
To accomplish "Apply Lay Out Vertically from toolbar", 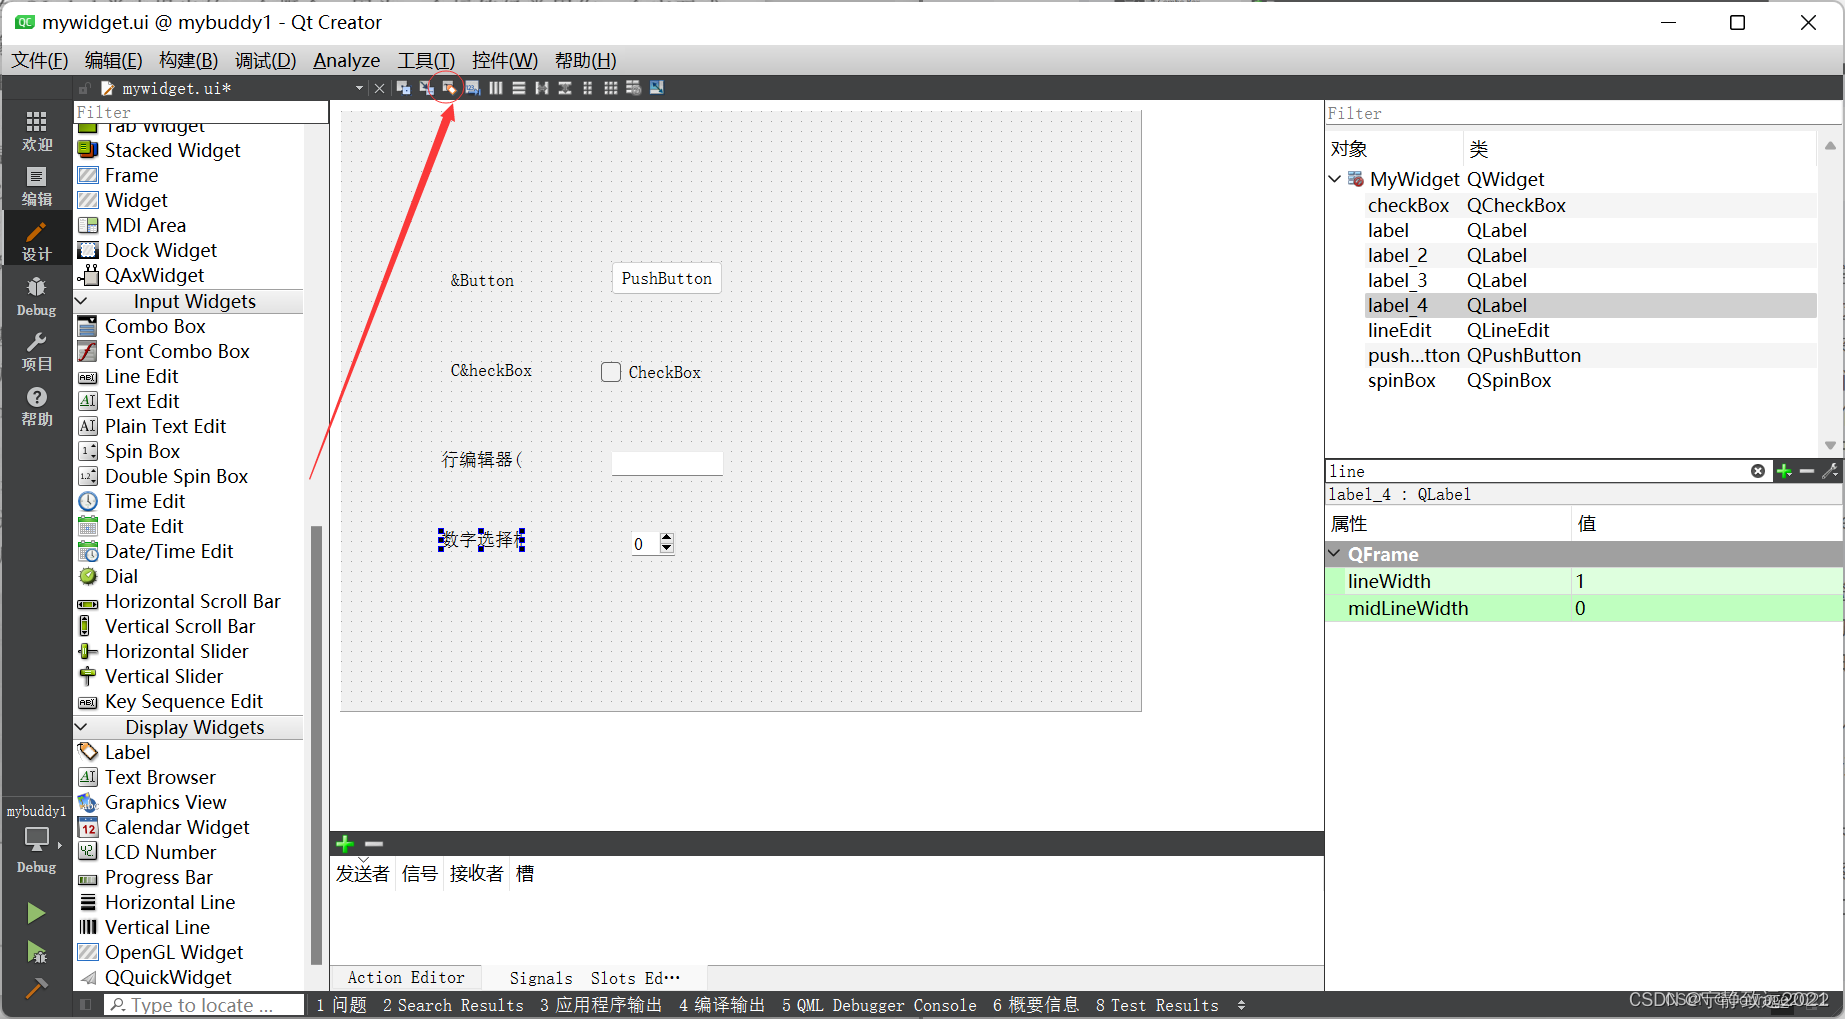I will [x=519, y=88].
